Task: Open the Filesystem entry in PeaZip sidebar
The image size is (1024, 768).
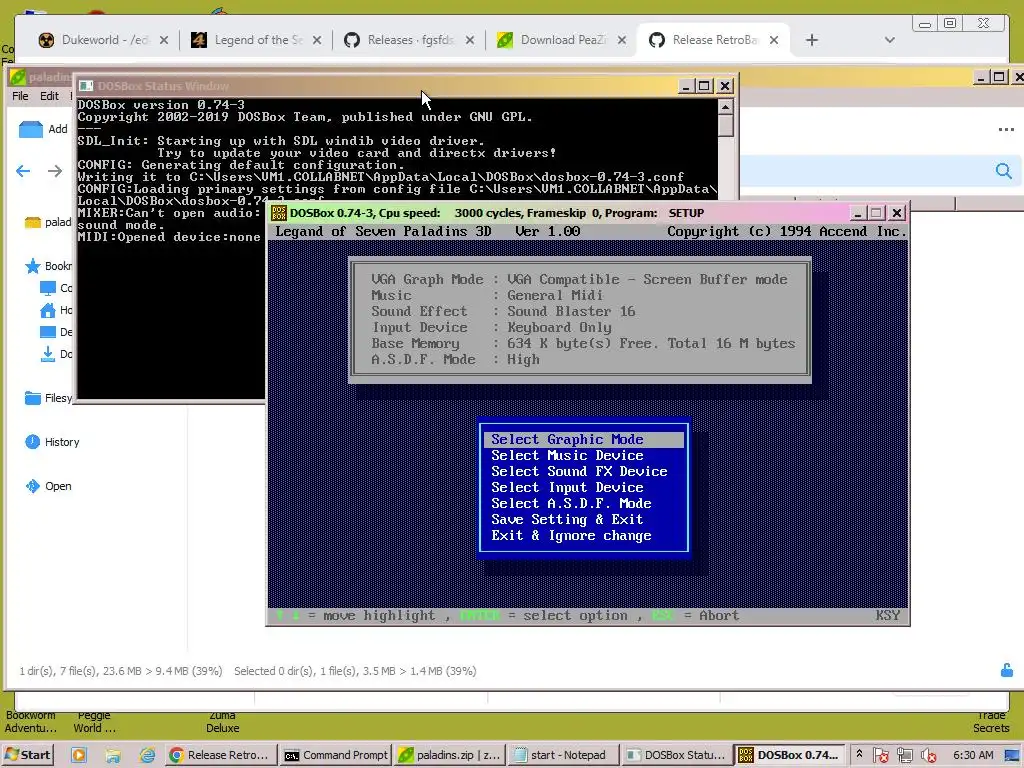Action: [x=48, y=398]
